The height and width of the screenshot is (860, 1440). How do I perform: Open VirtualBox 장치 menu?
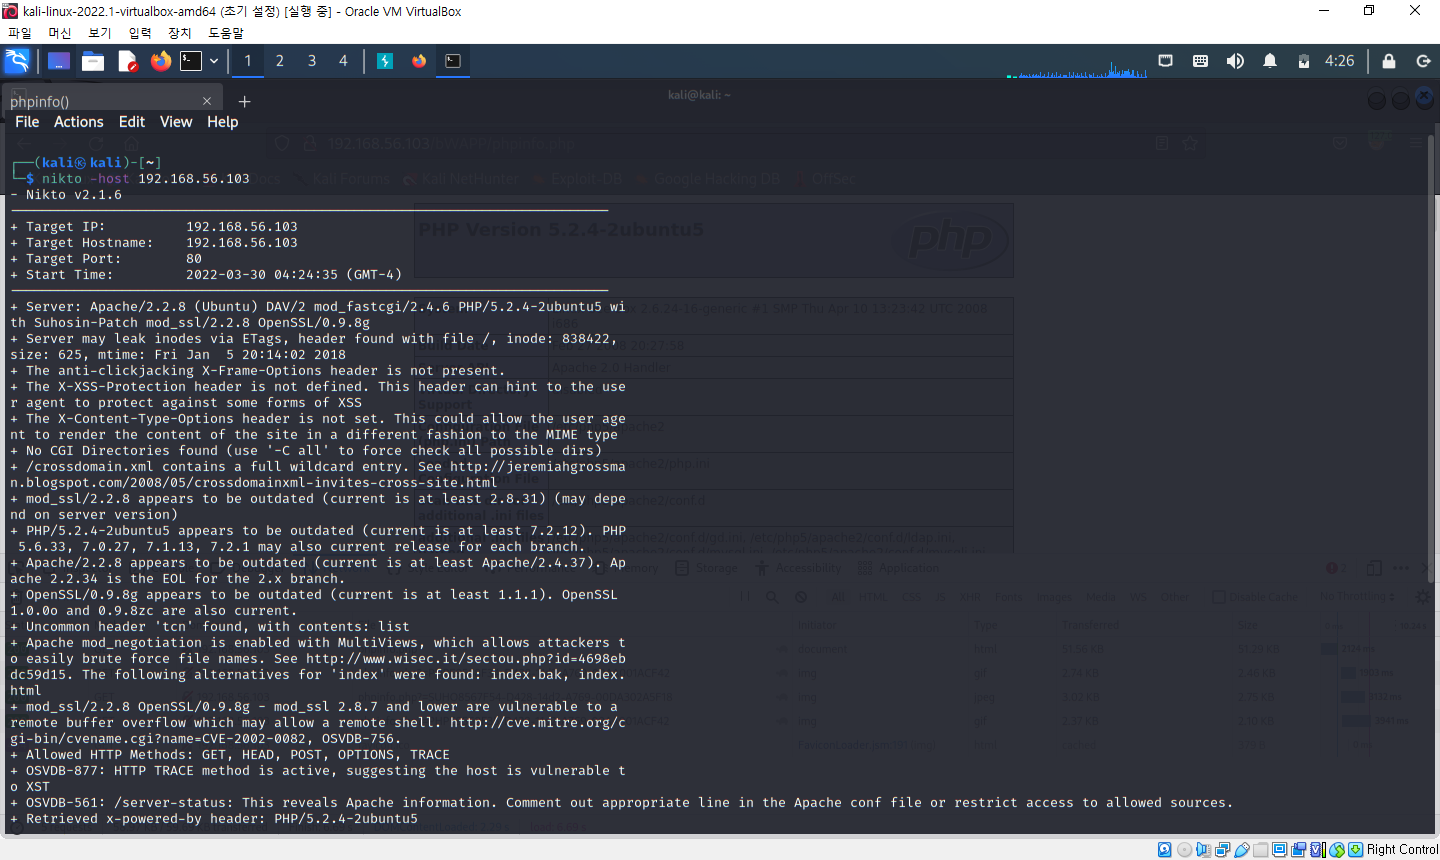[x=180, y=33]
